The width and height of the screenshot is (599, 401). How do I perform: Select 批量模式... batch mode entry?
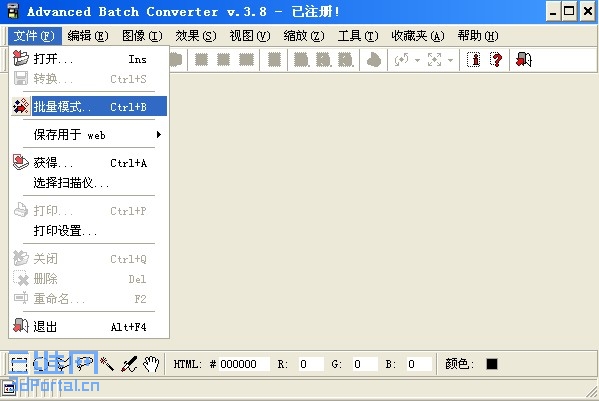click(x=89, y=106)
